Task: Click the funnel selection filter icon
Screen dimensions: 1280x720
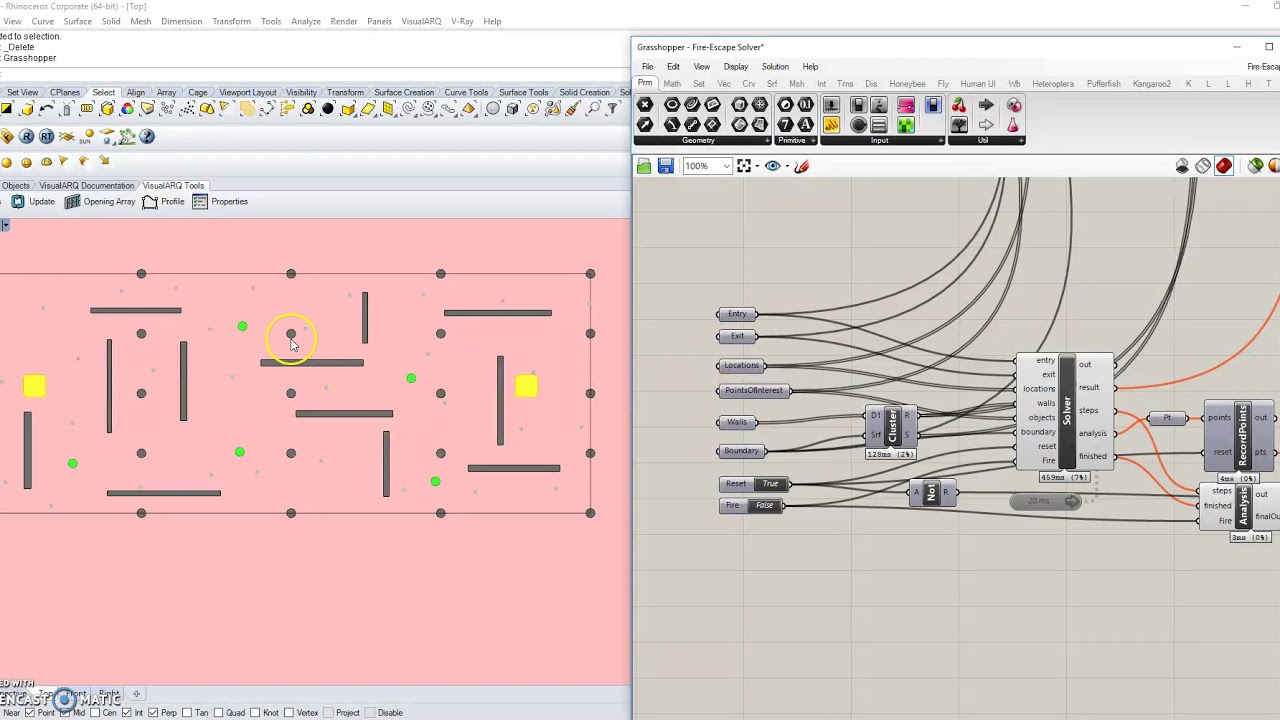Action: [x=614, y=109]
